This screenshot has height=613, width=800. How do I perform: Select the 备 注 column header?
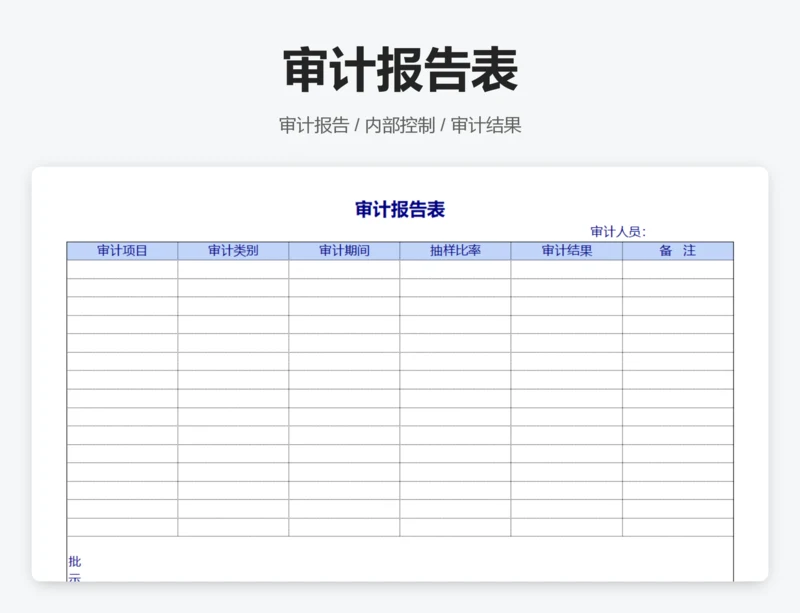pyautogui.click(x=678, y=251)
